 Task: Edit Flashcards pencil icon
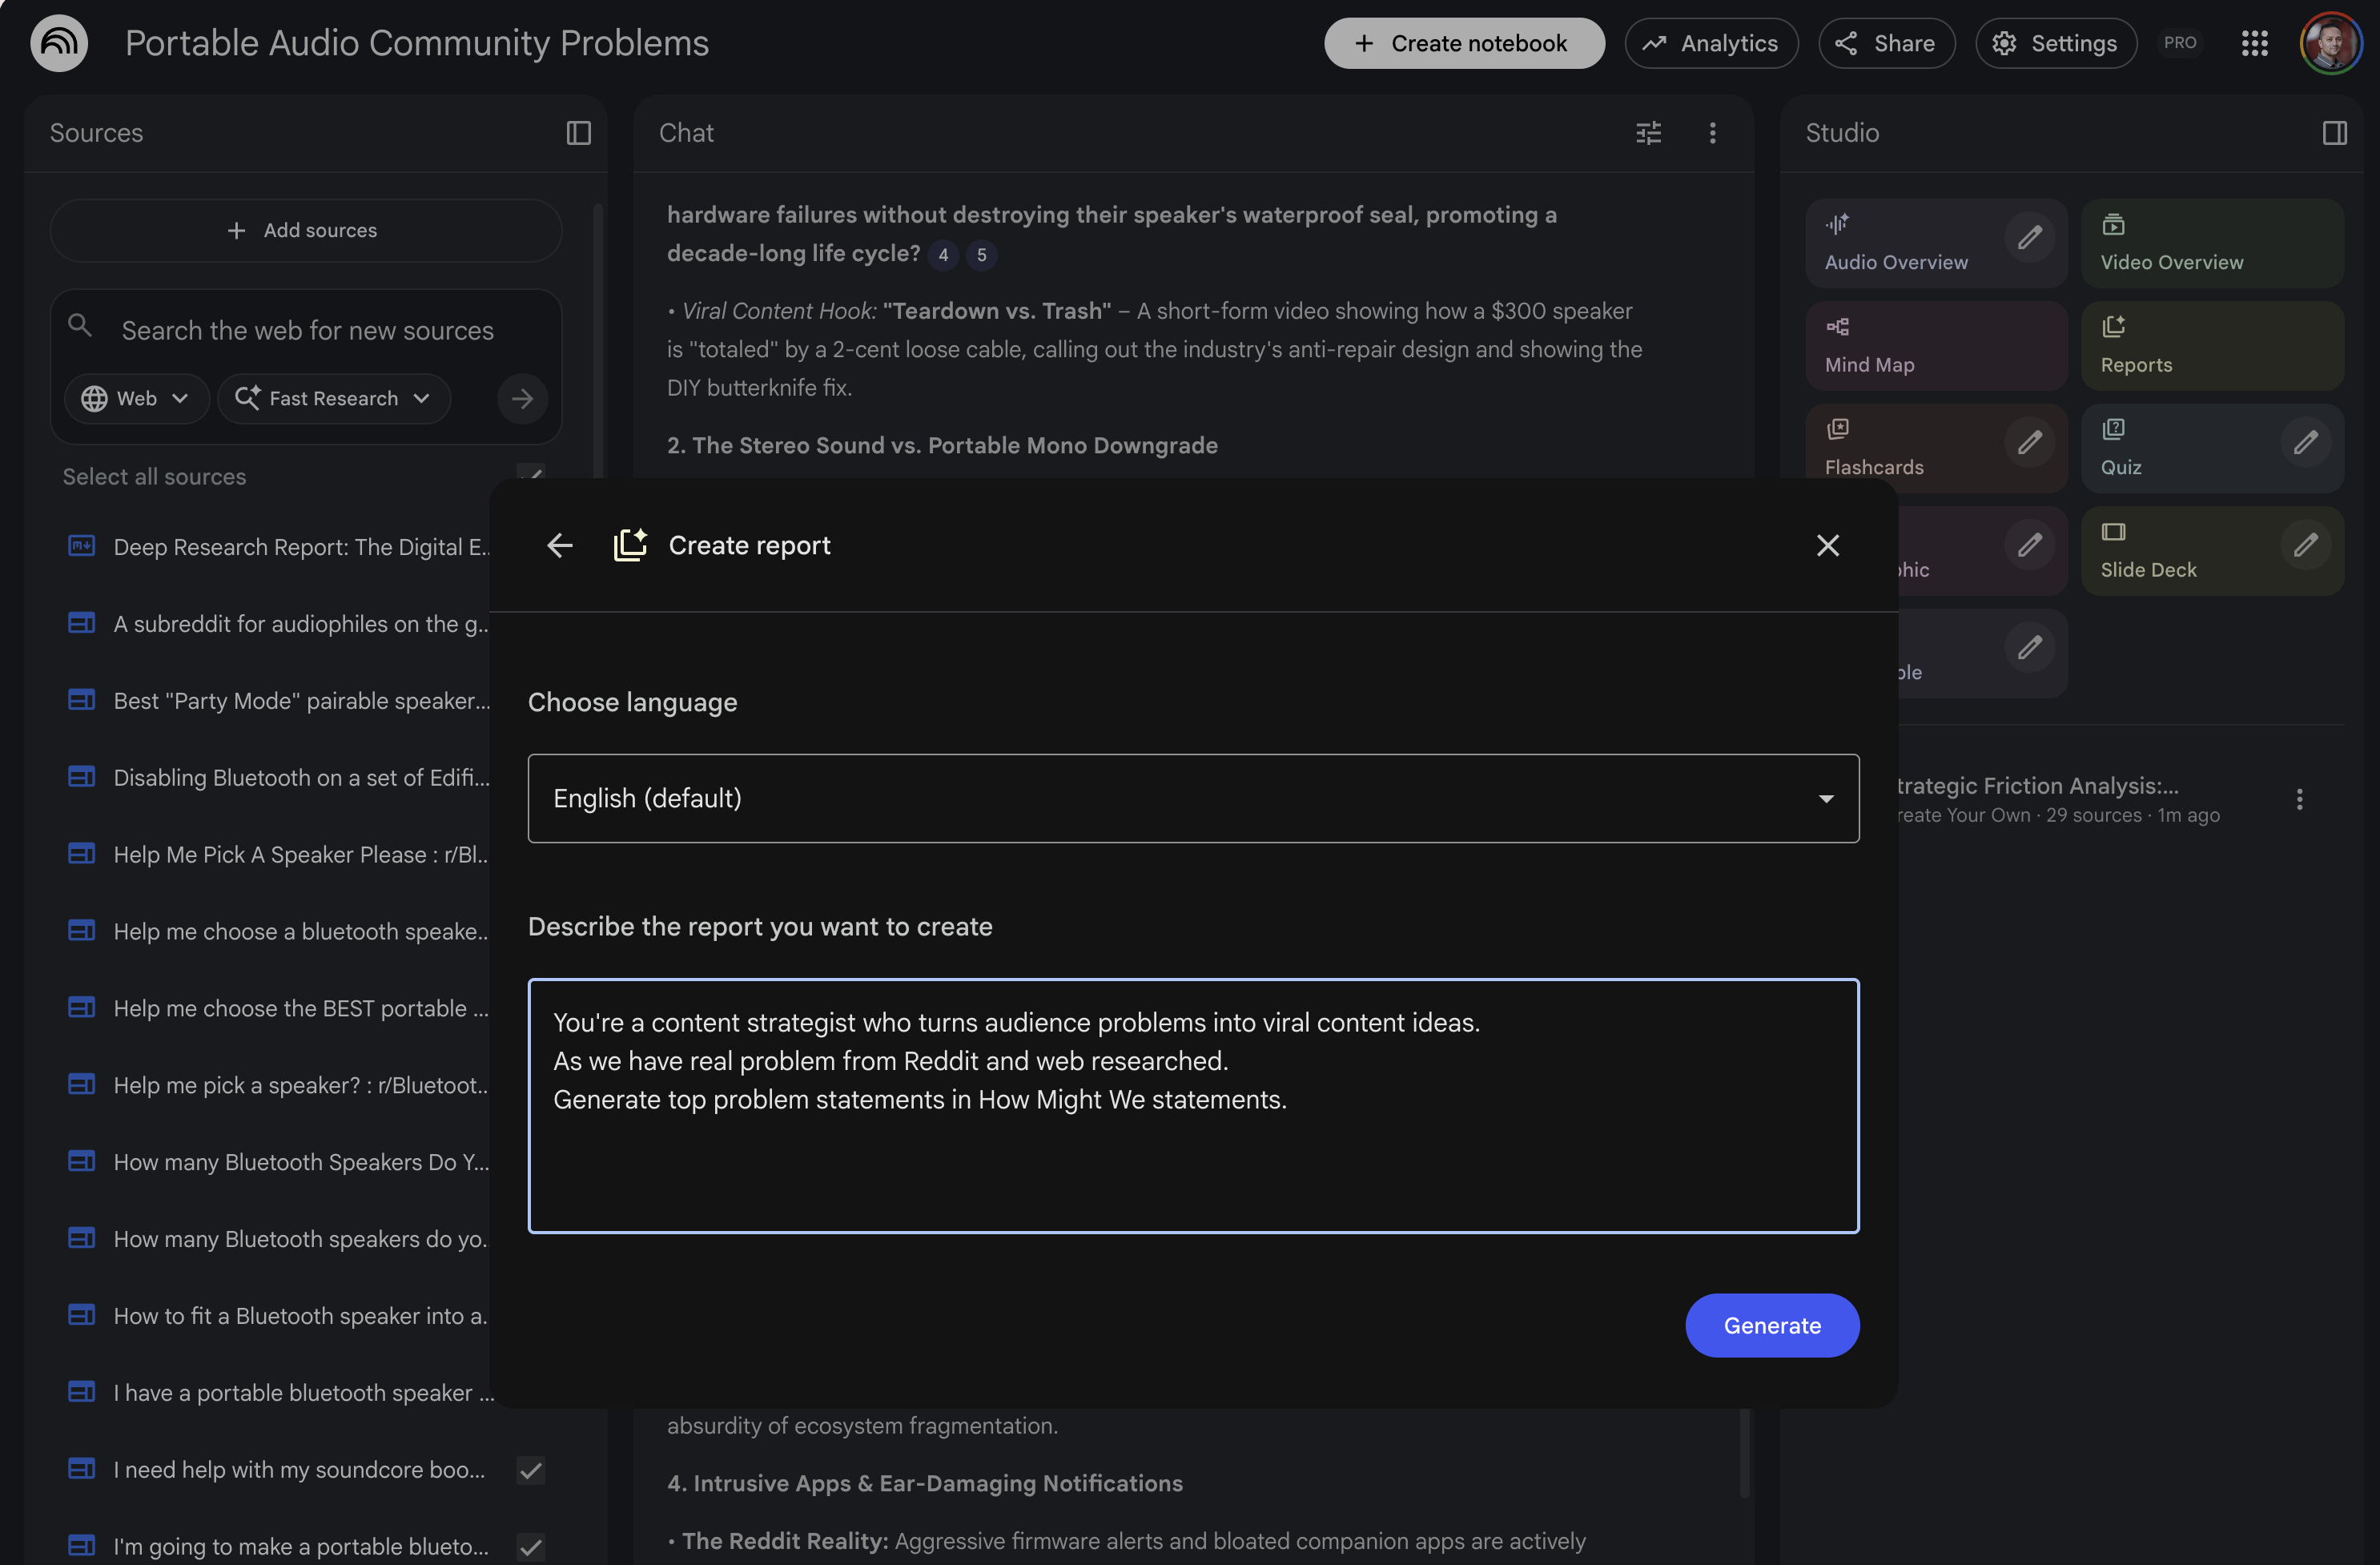[2030, 443]
